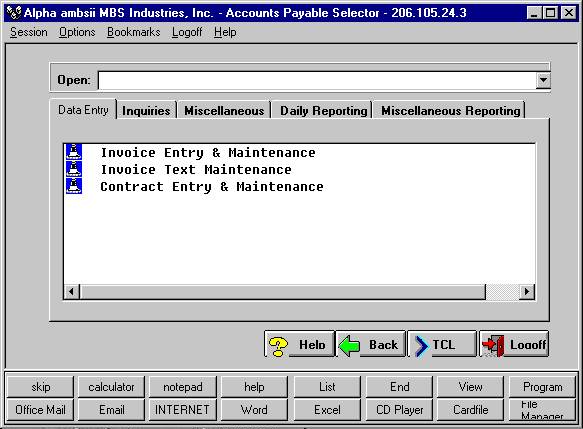
Task: Click the Invoice Entry & Maintenance icon
Action: click(x=74, y=152)
